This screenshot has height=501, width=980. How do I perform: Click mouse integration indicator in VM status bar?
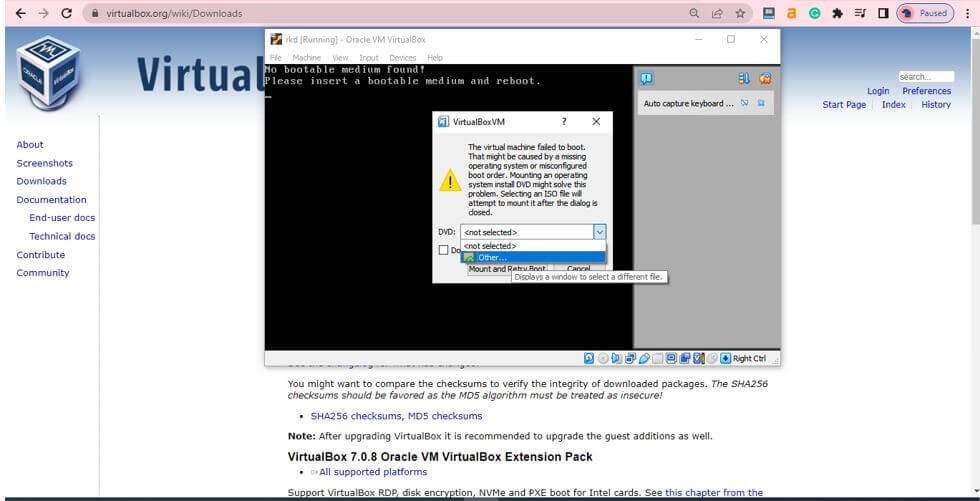(x=712, y=359)
